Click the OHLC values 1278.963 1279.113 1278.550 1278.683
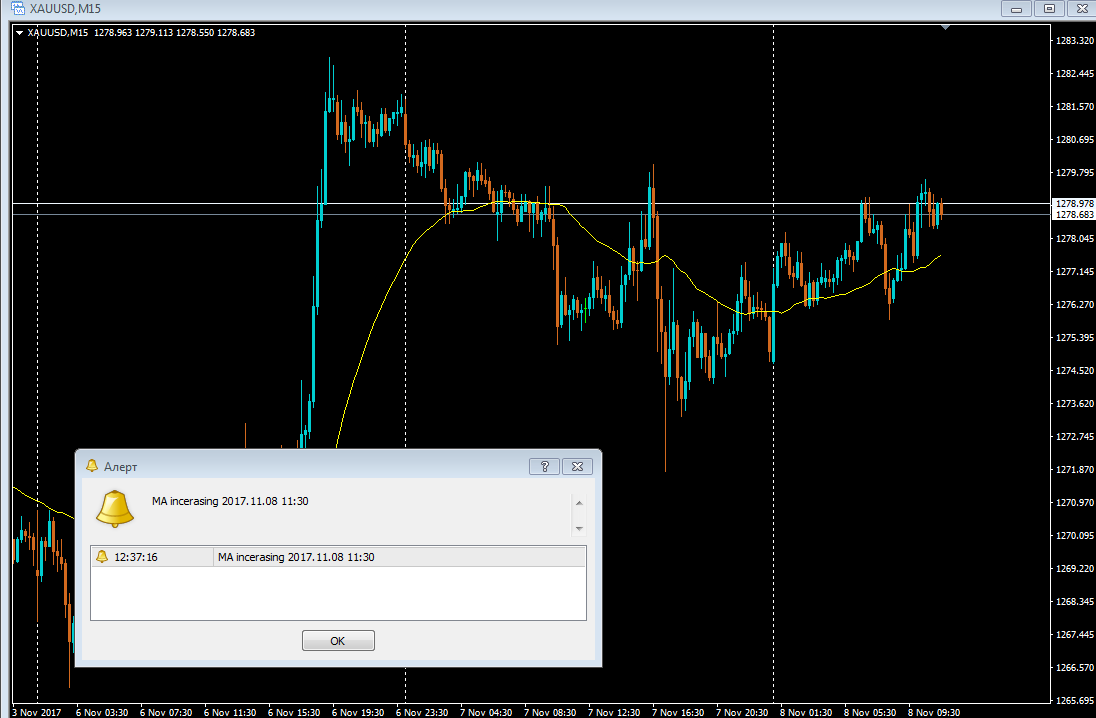 pyautogui.click(x=174, y=33)
